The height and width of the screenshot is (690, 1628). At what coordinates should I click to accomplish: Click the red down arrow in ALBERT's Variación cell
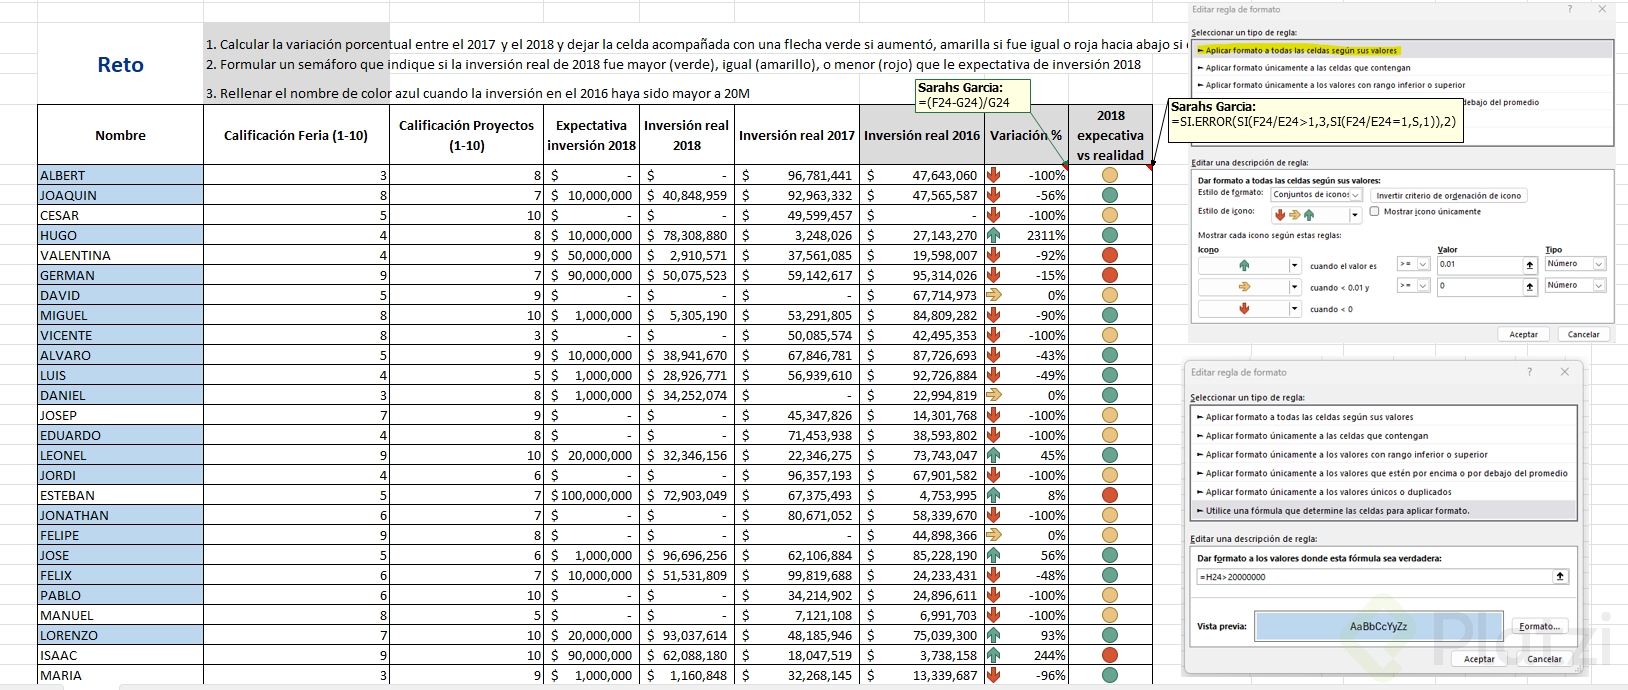(994, 175)
